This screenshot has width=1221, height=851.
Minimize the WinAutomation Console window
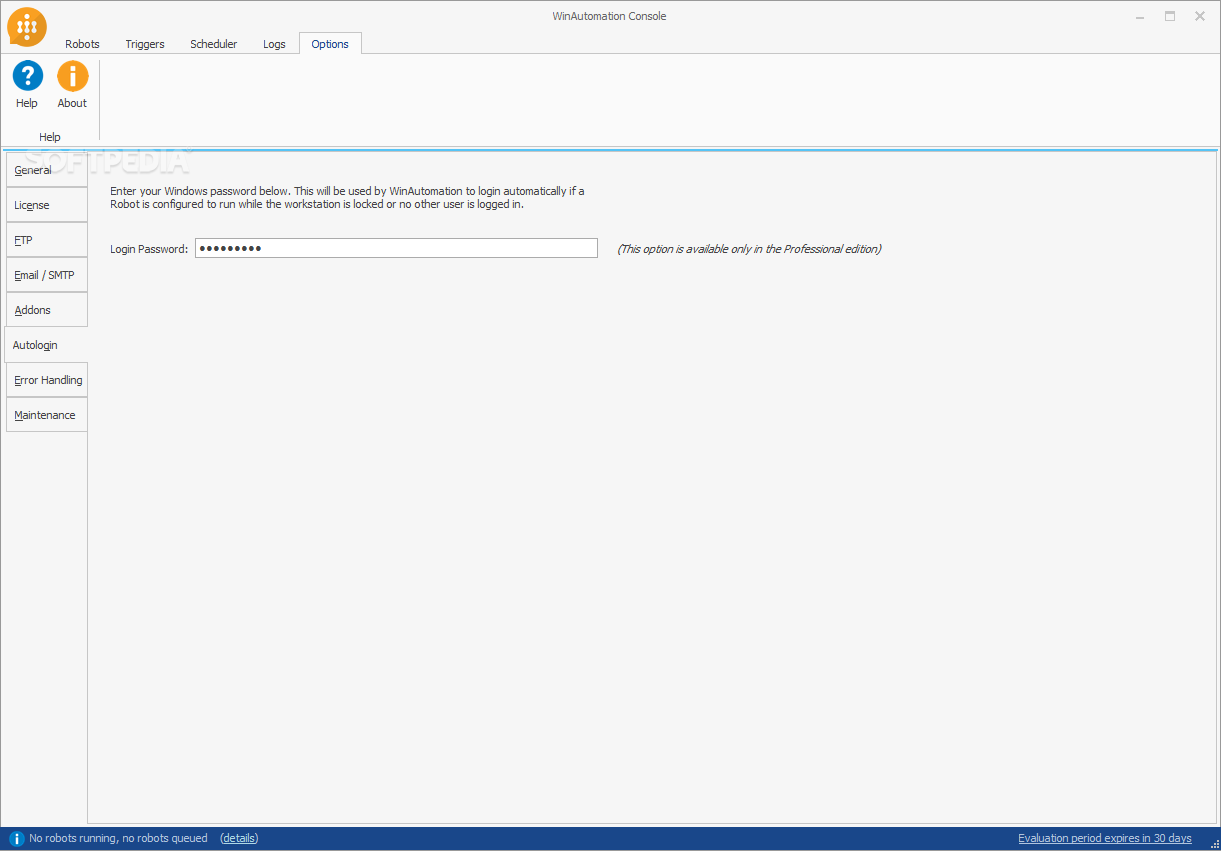(x=1140, y=16)
